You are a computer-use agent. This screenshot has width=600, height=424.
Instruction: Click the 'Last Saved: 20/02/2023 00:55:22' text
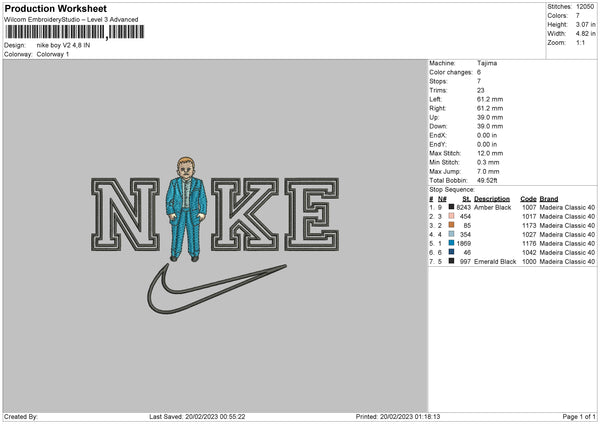point(197,417)
